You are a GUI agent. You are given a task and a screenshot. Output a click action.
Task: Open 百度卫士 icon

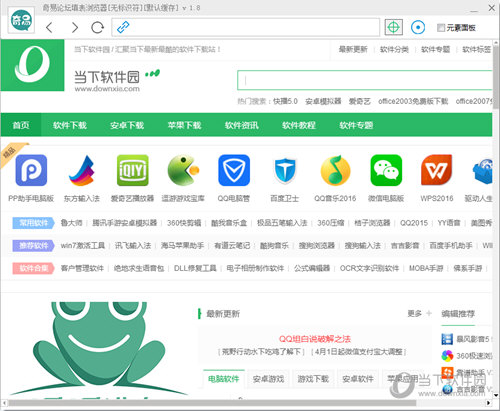pyautogui.click(x=285, y=171)
